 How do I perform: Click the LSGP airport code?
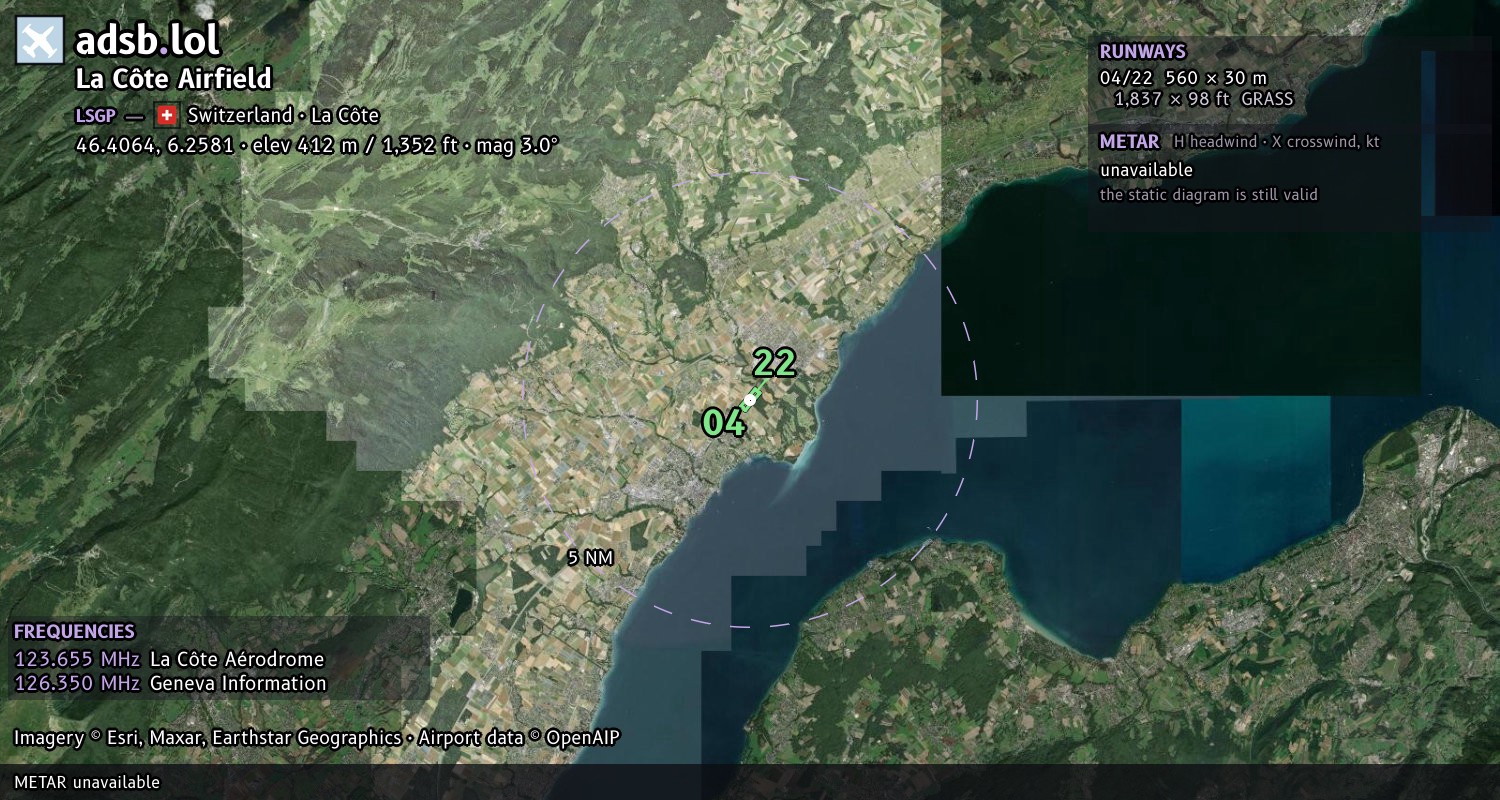pos(95,116)
